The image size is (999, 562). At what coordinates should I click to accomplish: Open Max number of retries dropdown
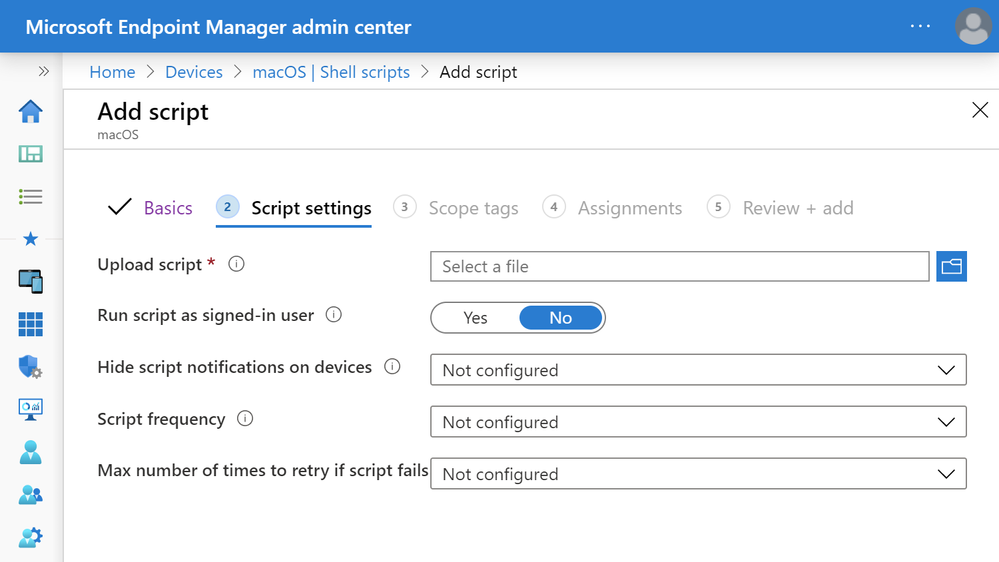pos(698,473)
